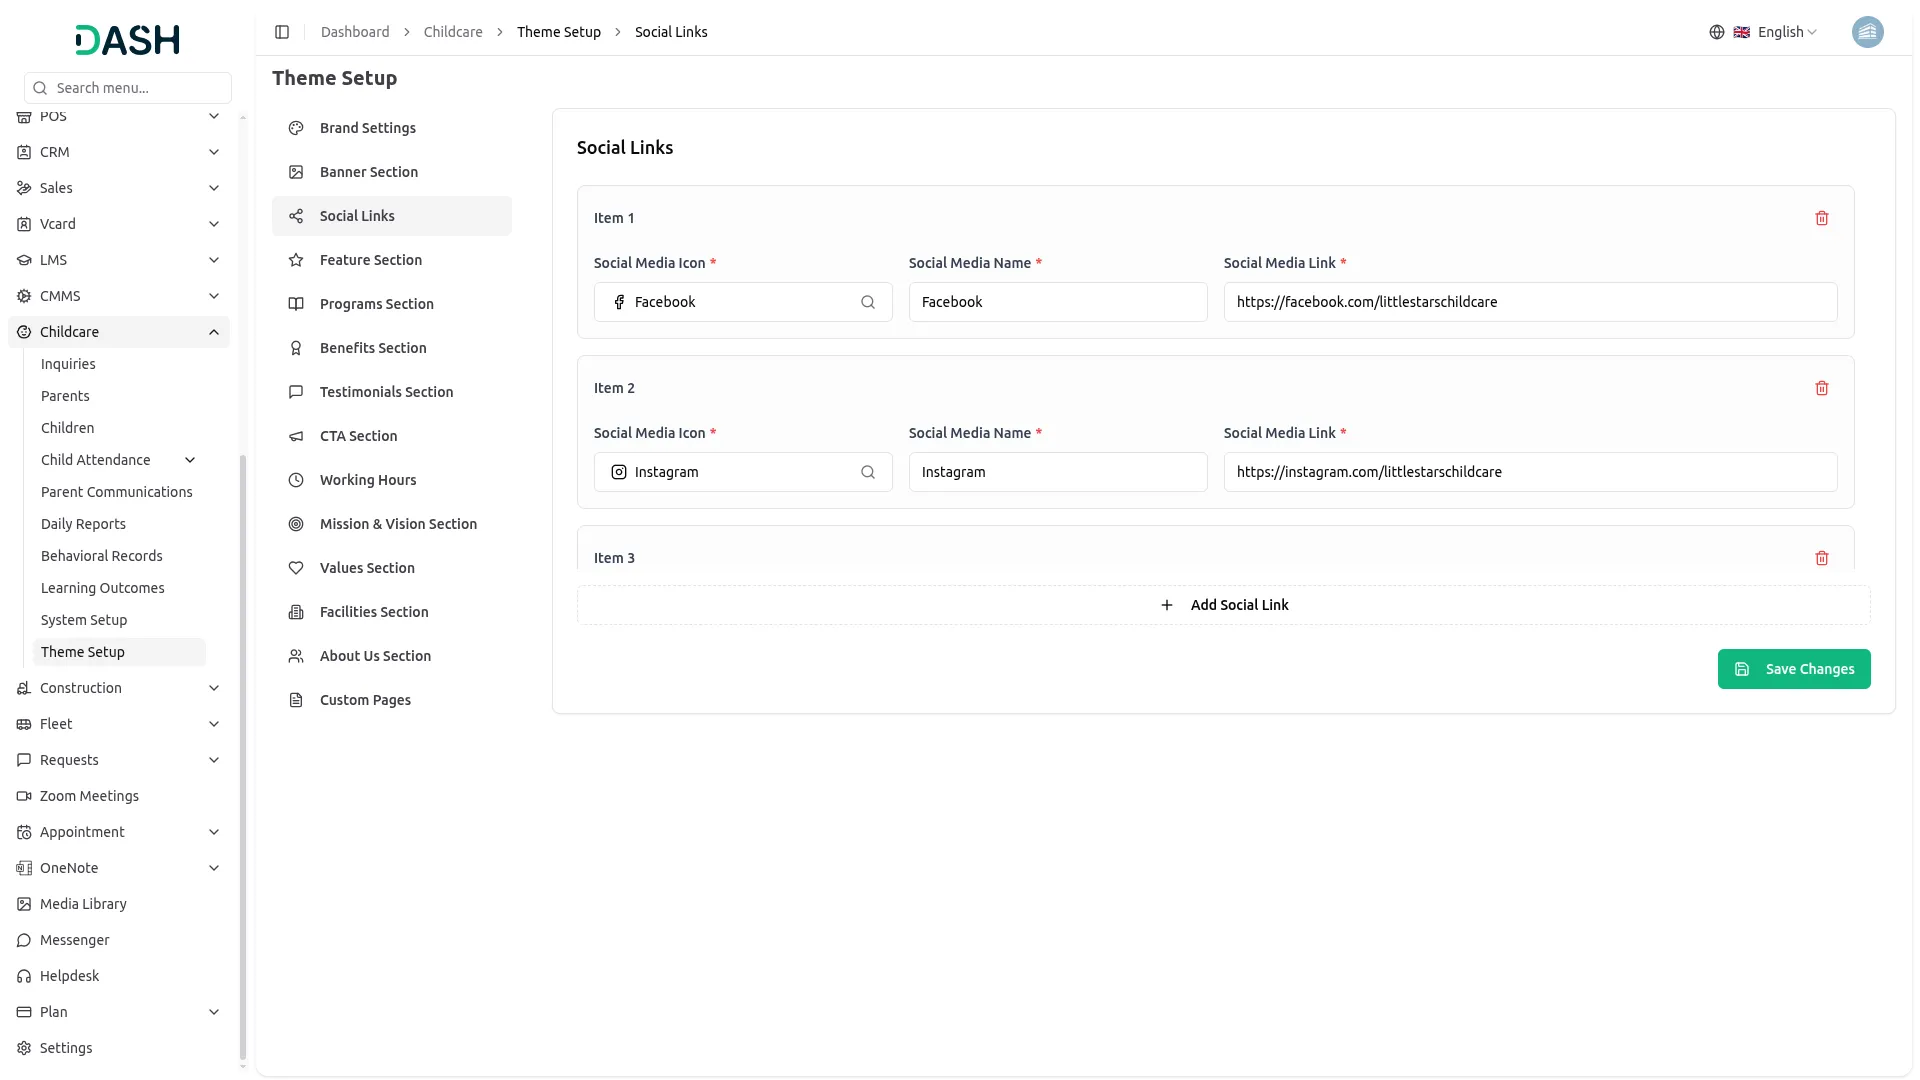
Task: Click the Search menu input field
Action: pyautogui.click(x=140, y=88)
